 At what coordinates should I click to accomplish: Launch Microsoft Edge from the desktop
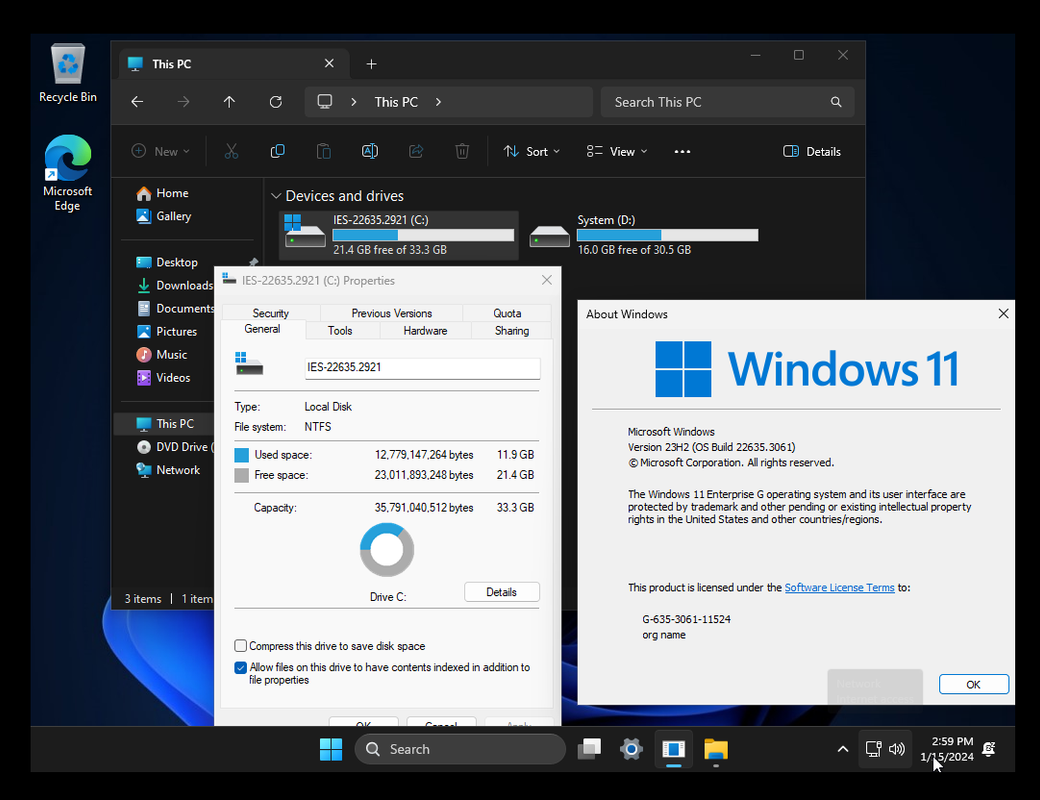point(68,172)
